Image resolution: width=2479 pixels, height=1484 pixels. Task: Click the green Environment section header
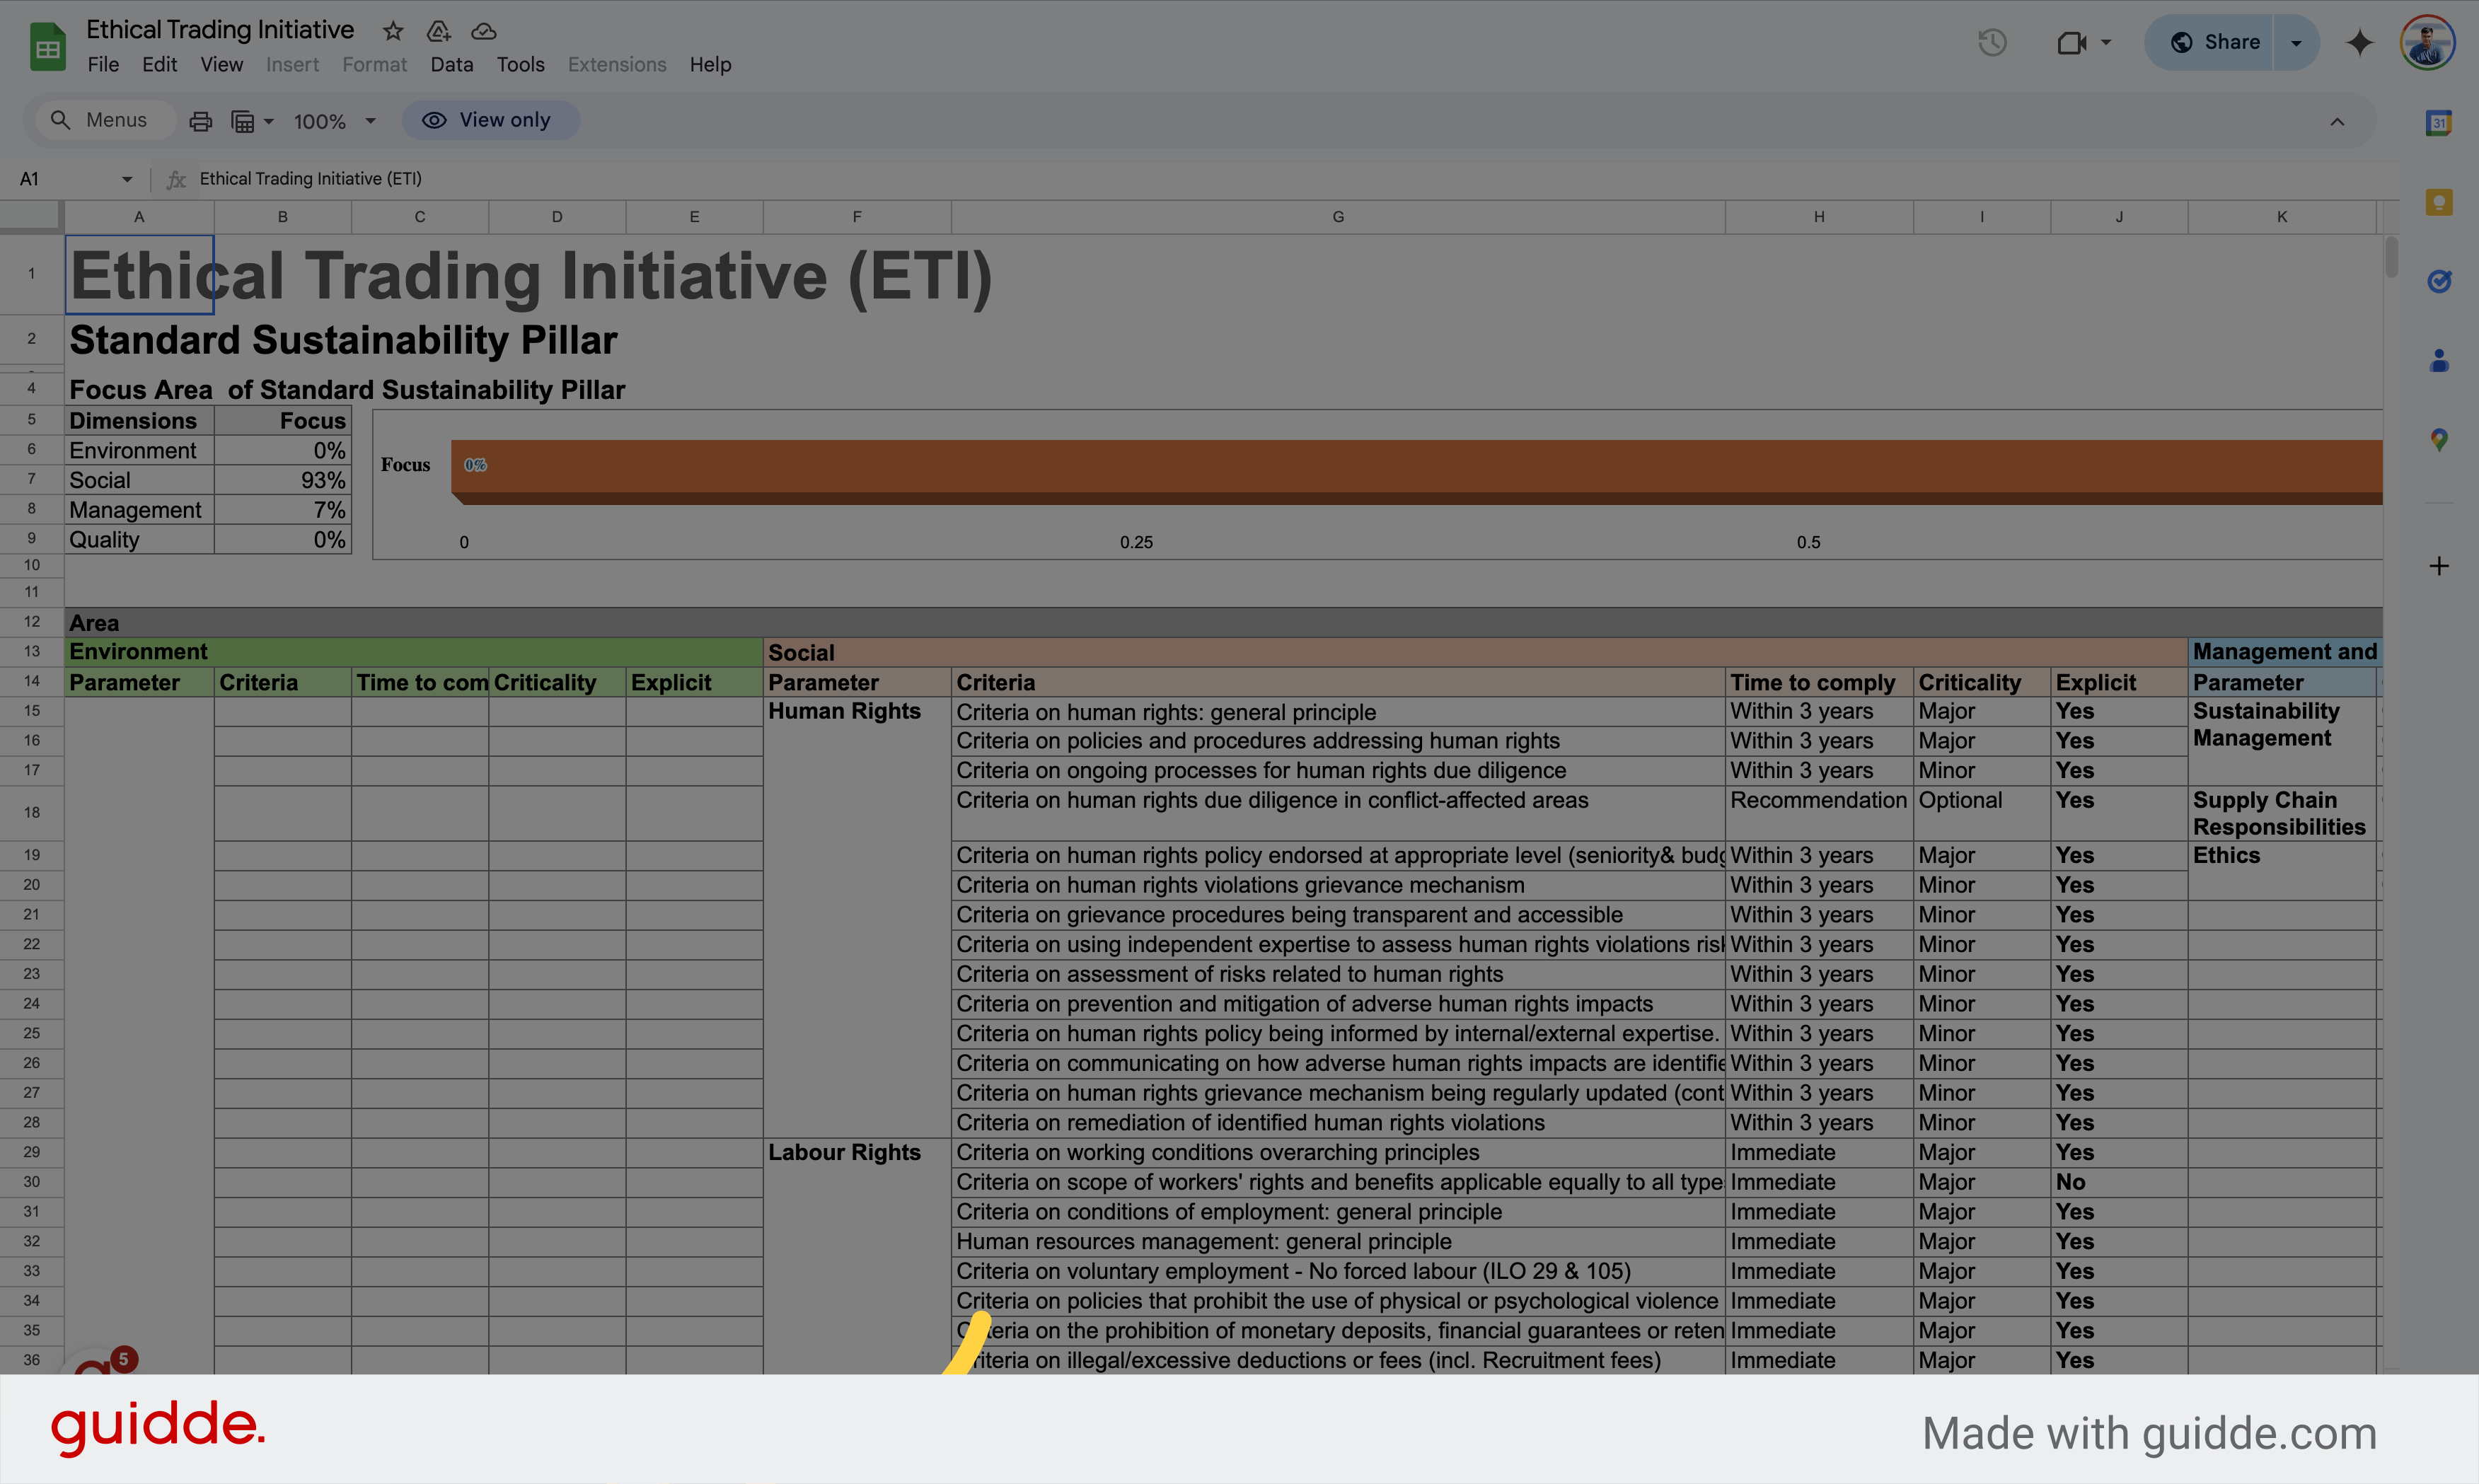point(414,652)
